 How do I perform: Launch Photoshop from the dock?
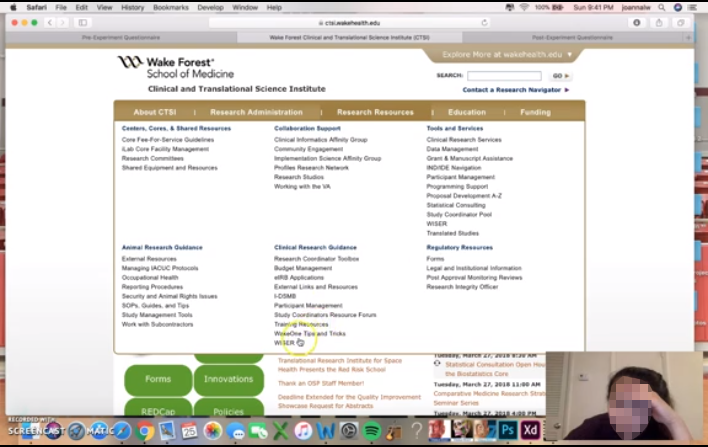[508, 430]
